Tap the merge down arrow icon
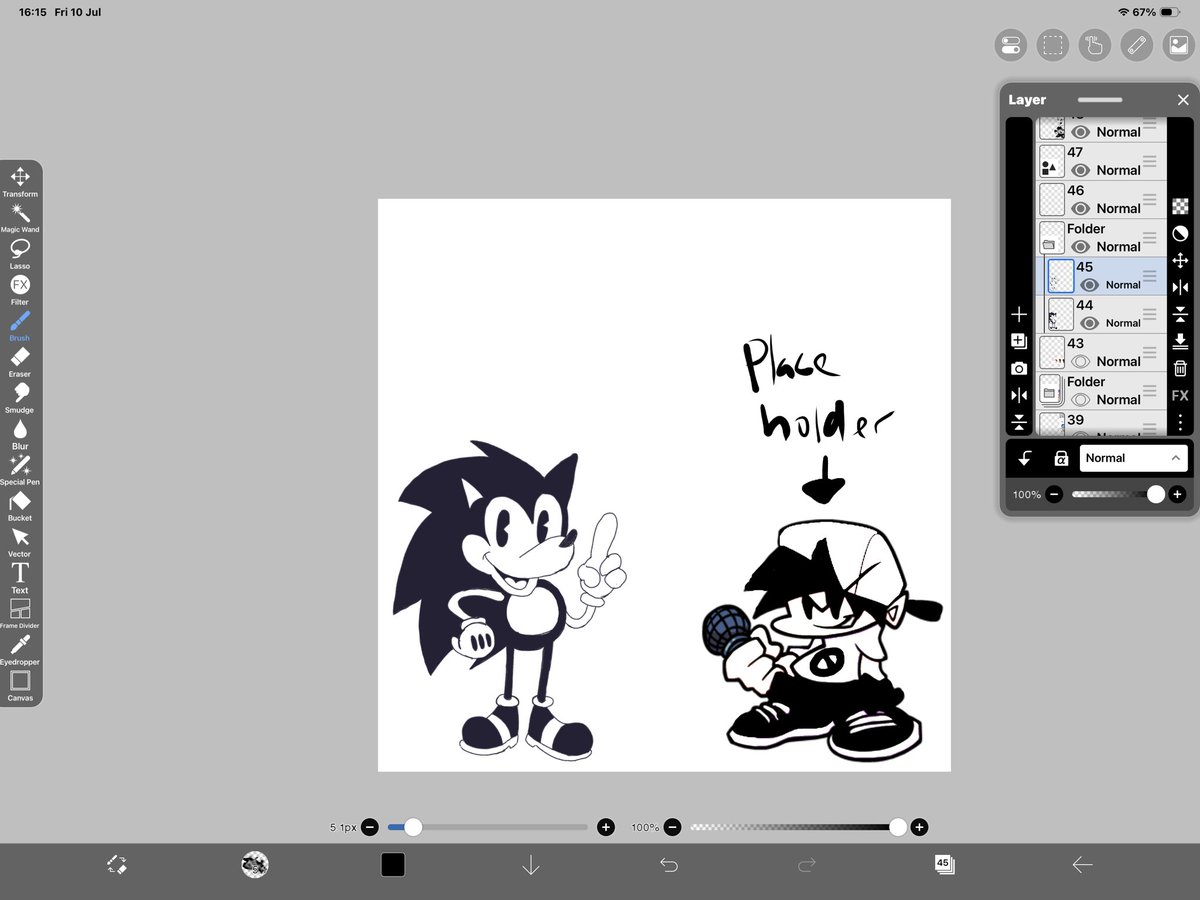 point(1180,341)
